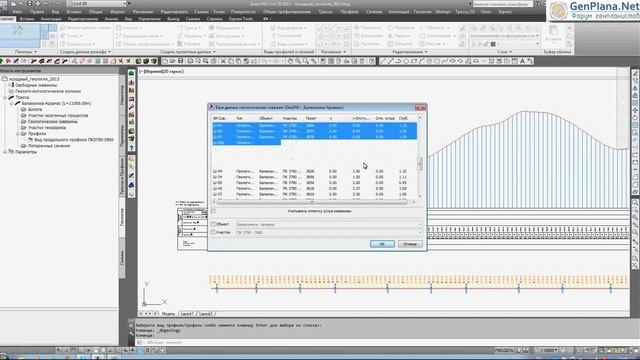
Task: Click the blue pencil icon in geology toolbar
Action: pyautogui.click(x=16, y=61)
